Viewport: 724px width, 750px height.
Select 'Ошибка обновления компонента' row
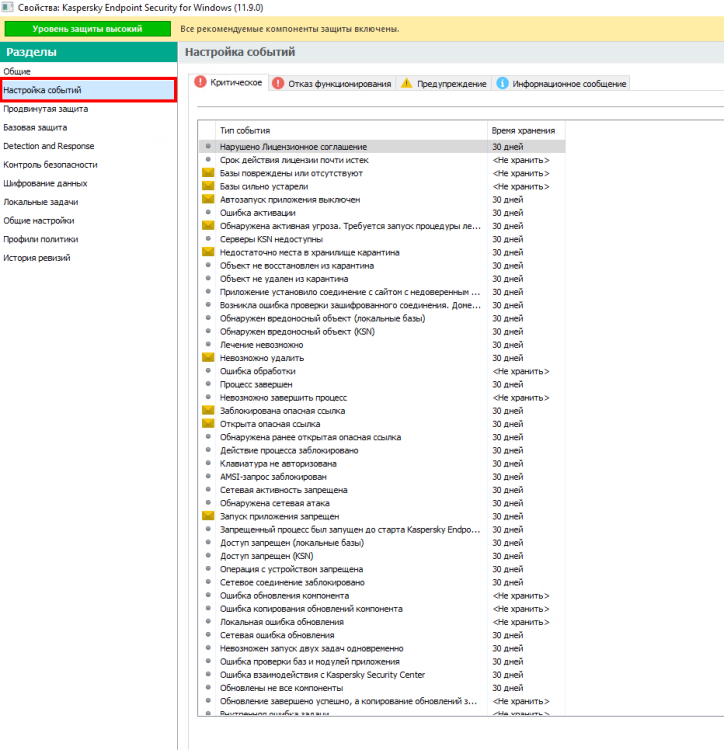tap(382, 596)
